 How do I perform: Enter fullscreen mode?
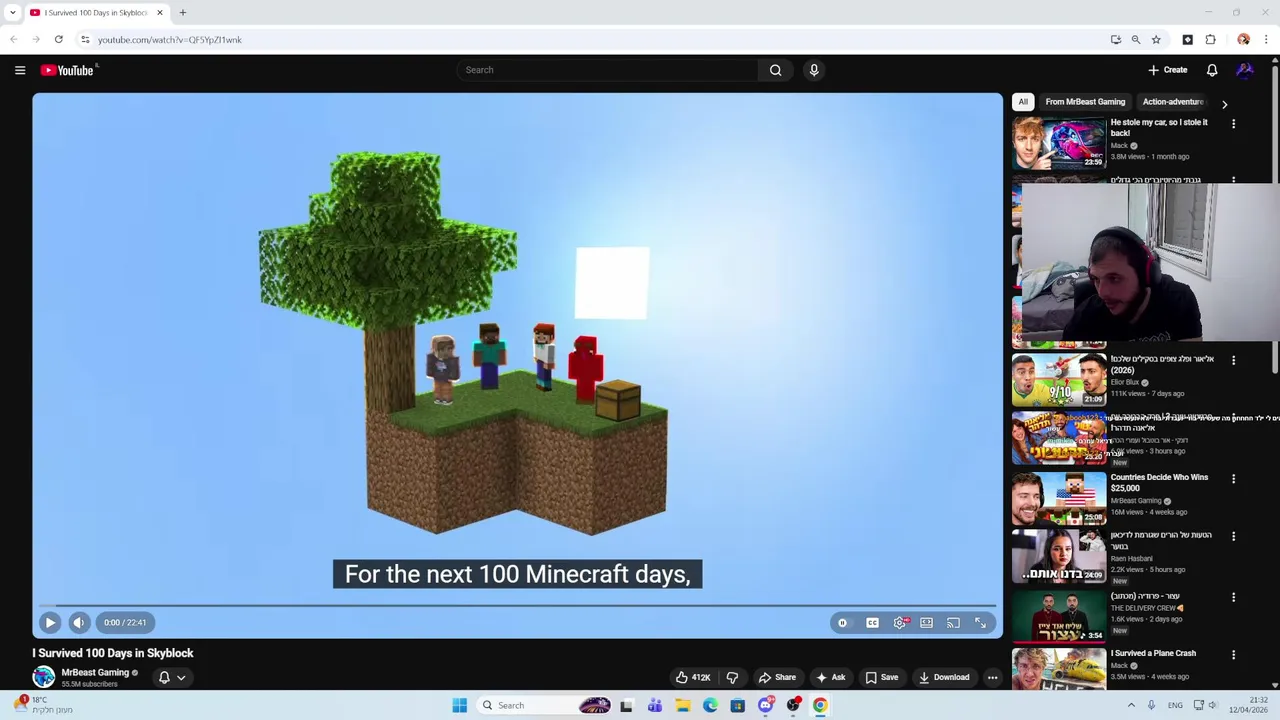click(981, 623)
